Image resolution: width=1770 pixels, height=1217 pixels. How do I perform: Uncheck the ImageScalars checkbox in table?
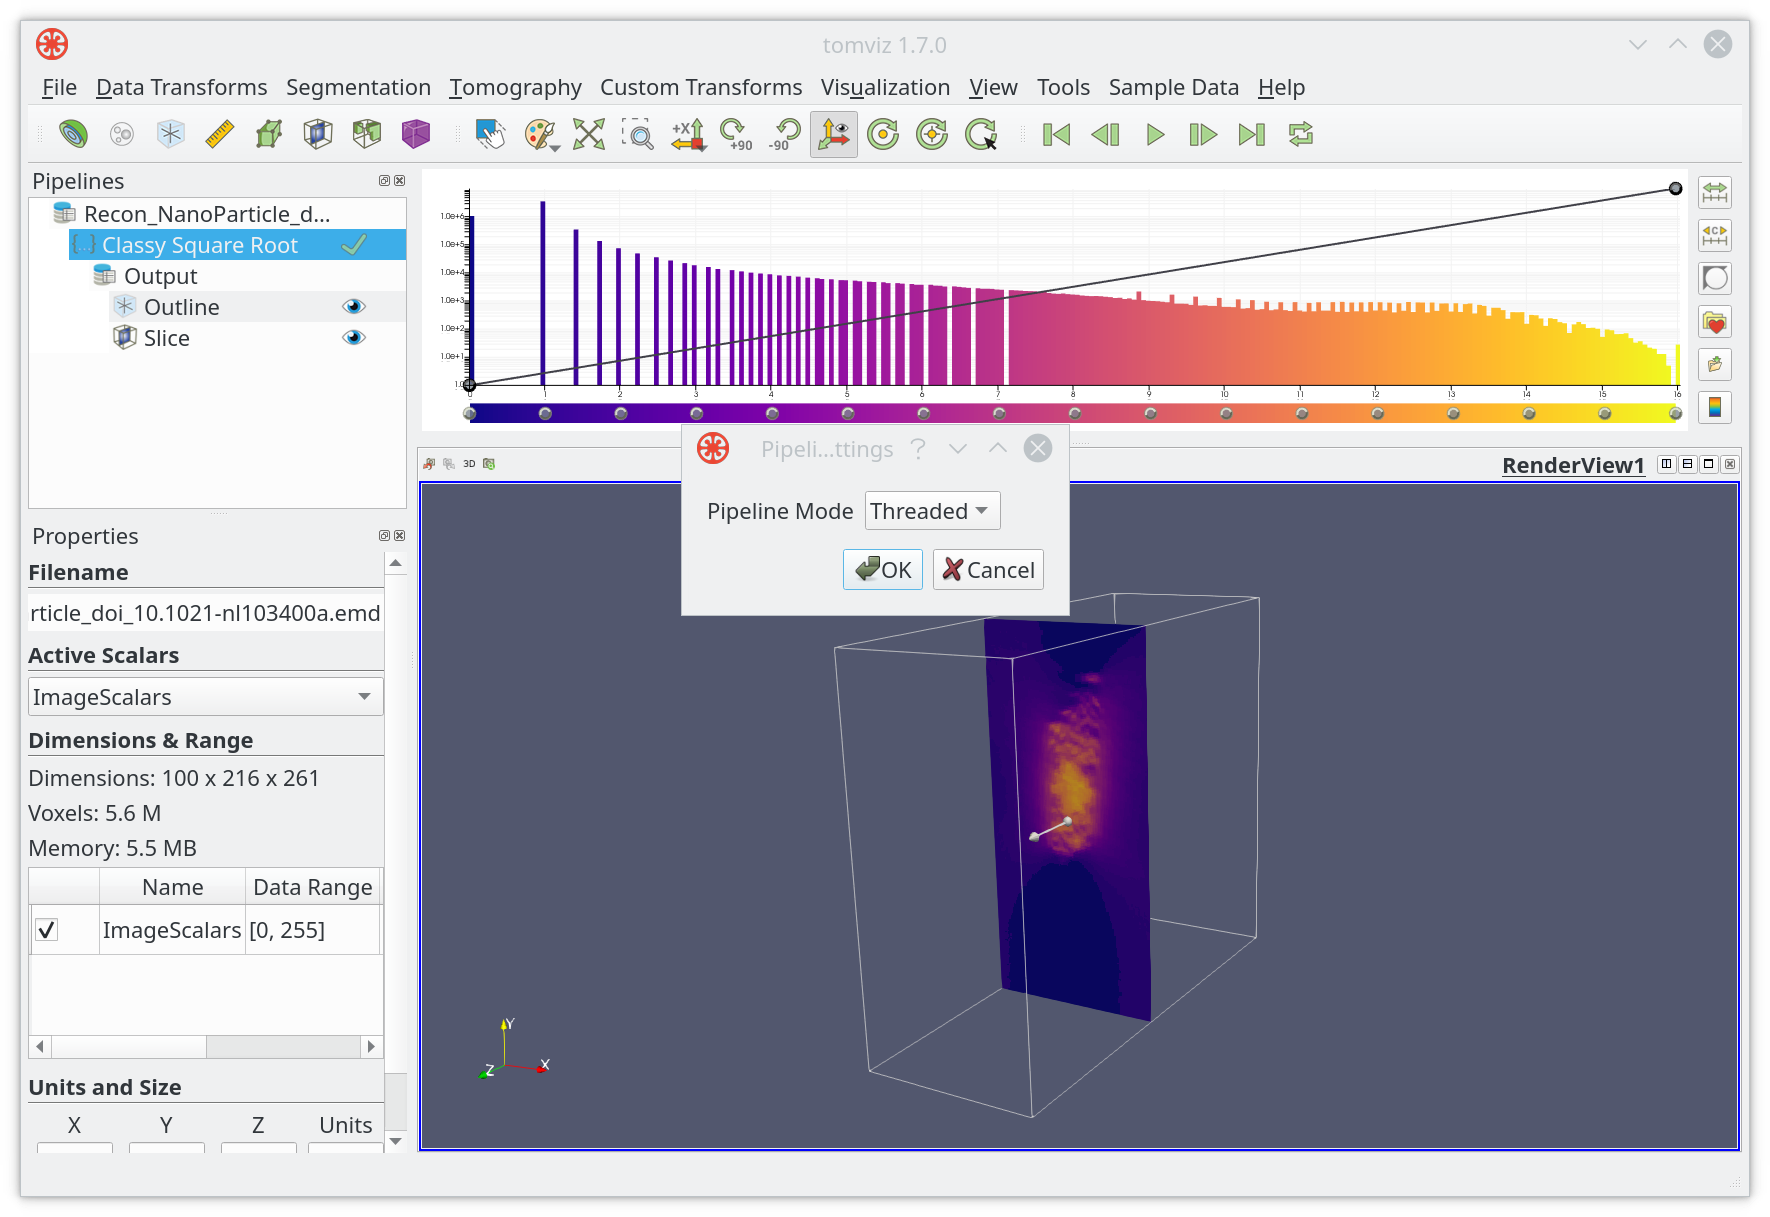46,930
